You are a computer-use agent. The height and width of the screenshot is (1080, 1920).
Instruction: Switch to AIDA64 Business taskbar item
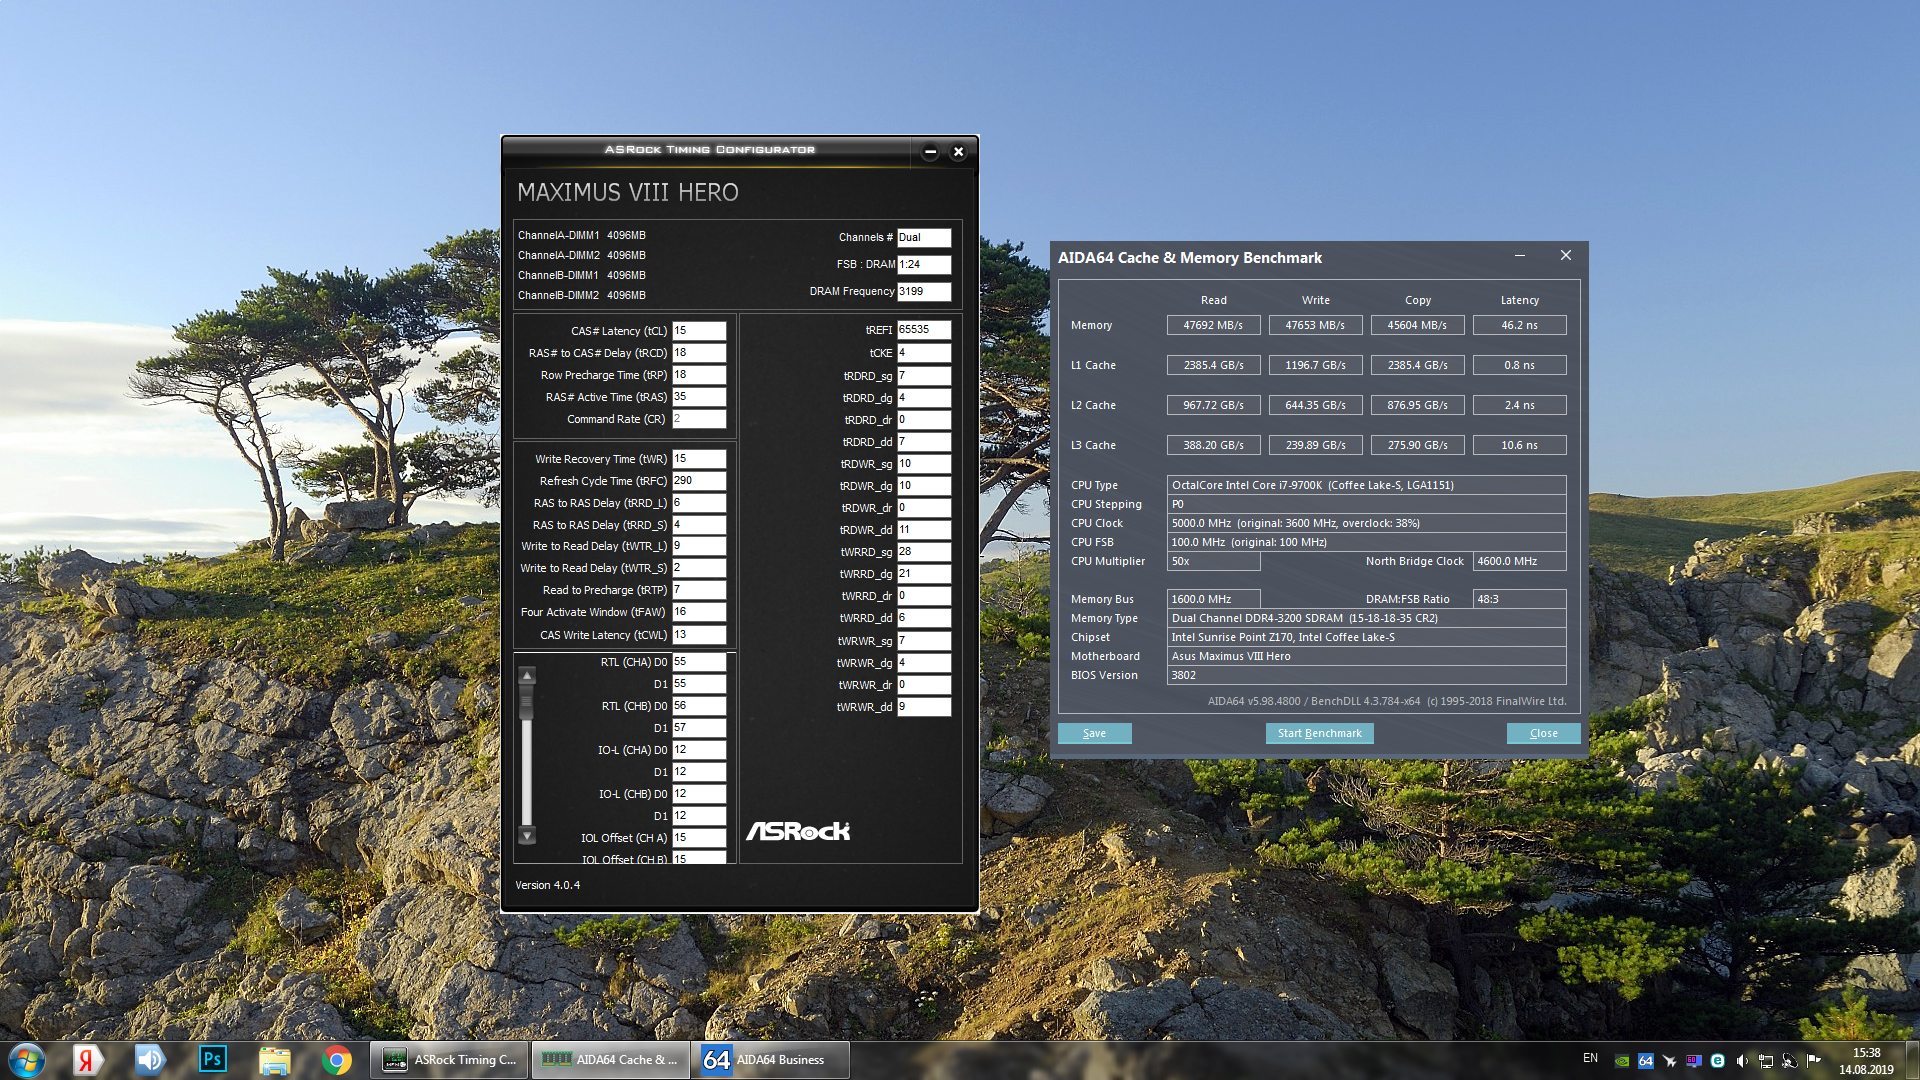(769, 1060)
